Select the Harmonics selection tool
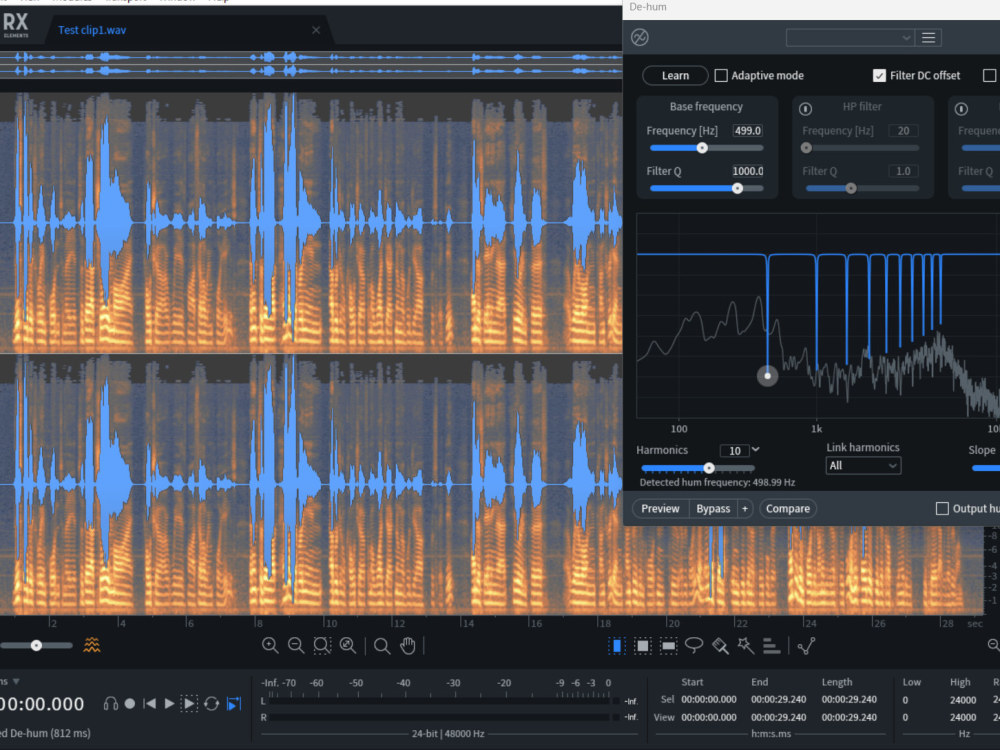The height and width of the screenshot is (750, 1000). [771, 646]
